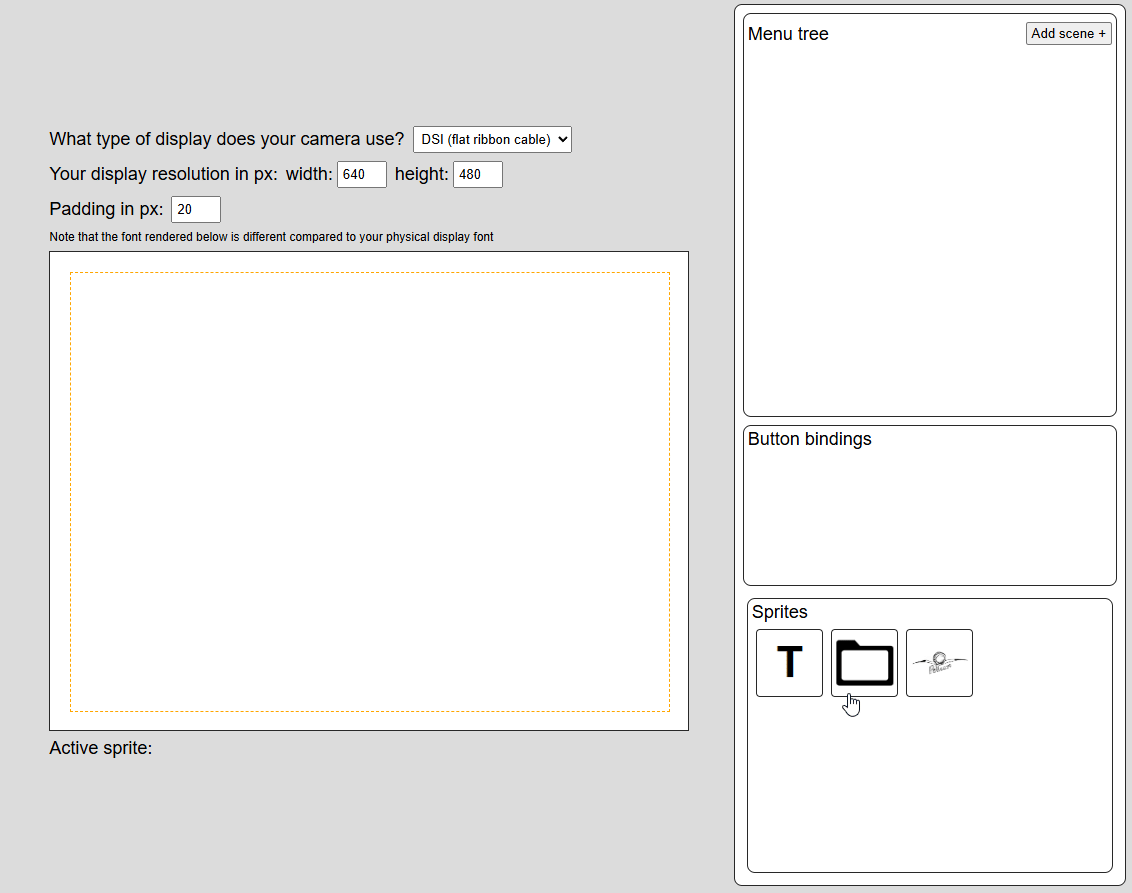Focus the display width input field
This screenshot has width=1132, height=893.
point(362,175)
